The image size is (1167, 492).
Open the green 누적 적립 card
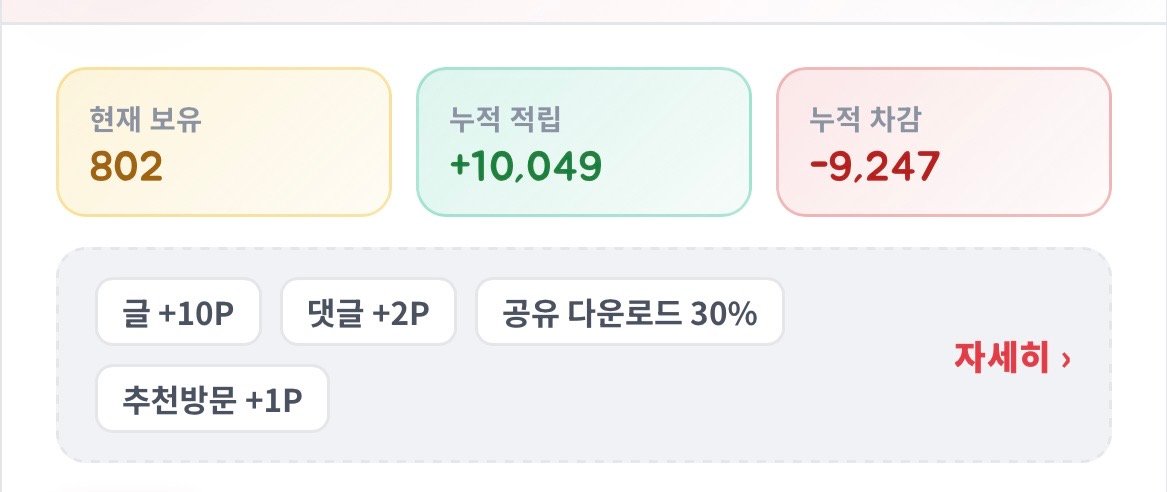pyautogui.click(x=584, y=142)
